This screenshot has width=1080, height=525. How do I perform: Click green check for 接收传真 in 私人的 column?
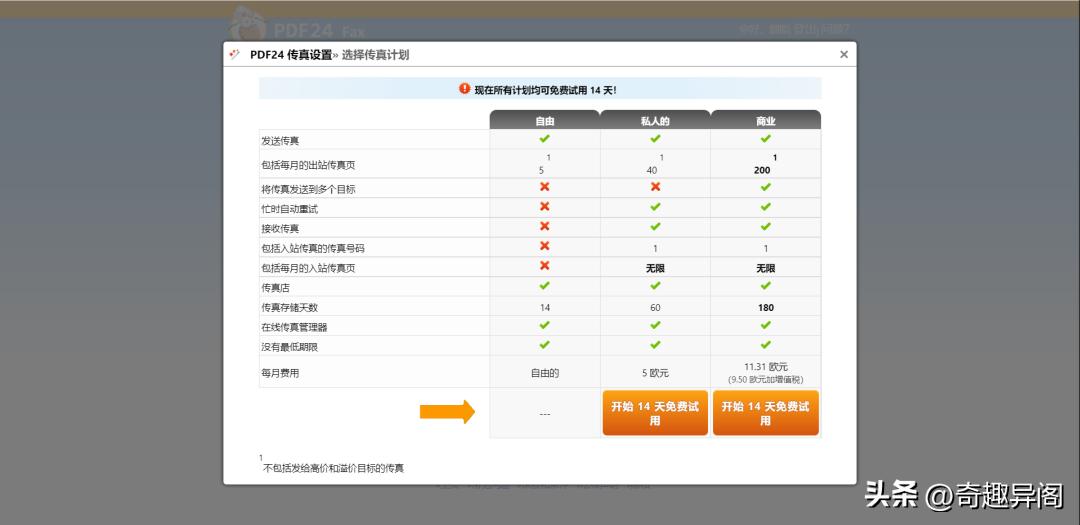point(655,226)
